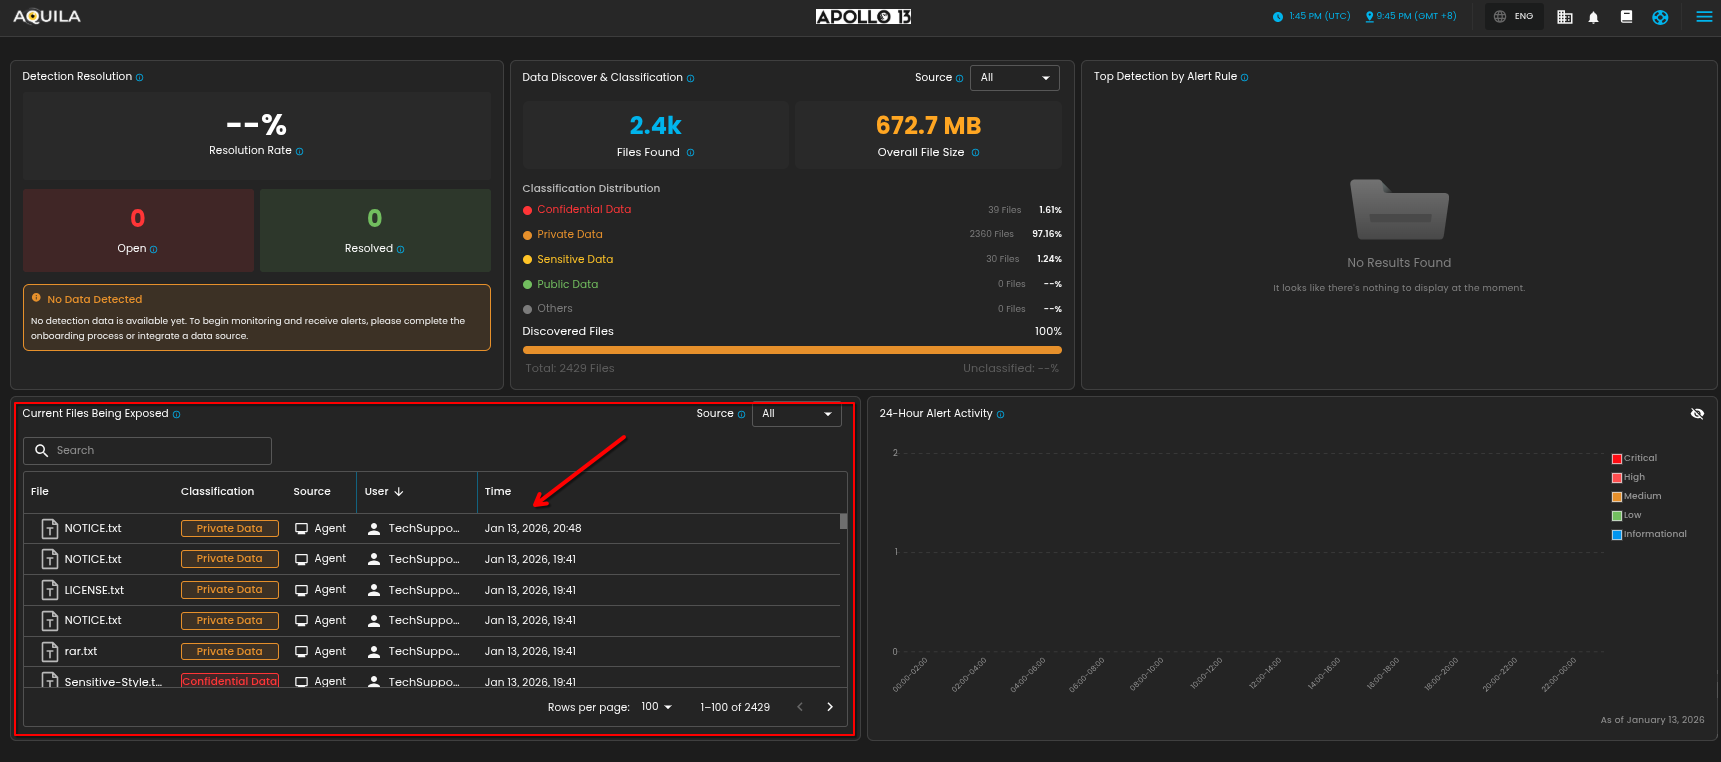Expand the Rows per page dropdown
This screenshot has width=1721, height=762.
656,707
